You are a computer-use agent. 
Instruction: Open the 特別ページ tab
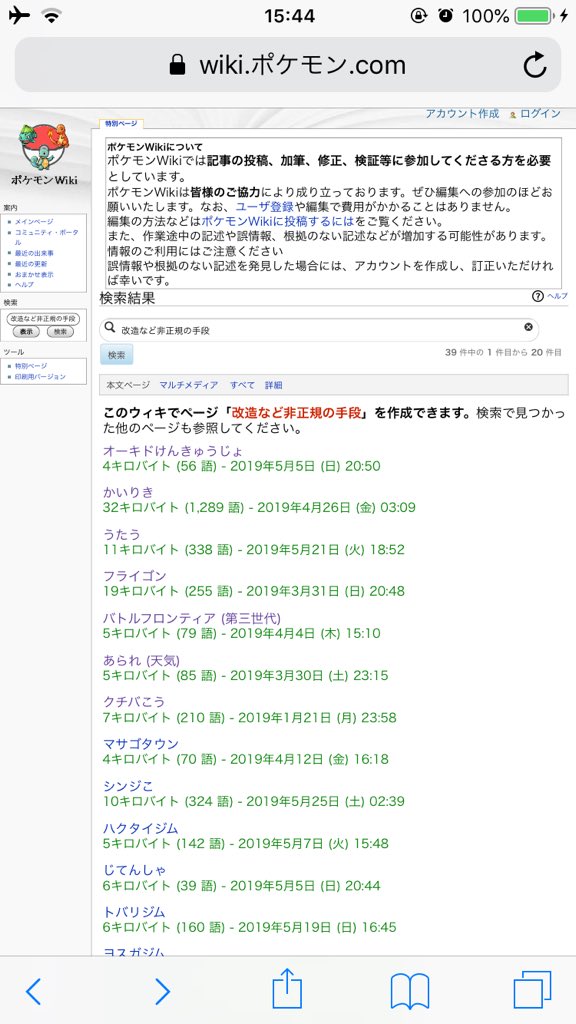coord(121,123)
